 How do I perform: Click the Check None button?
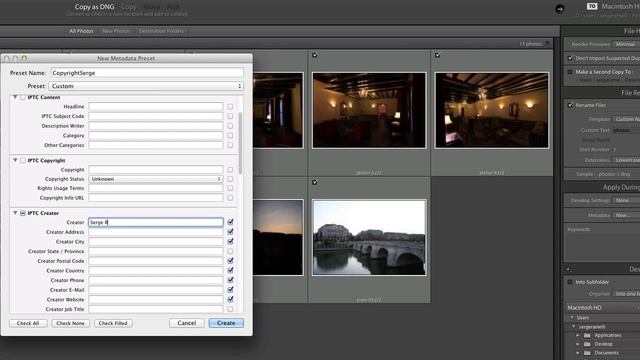70,323
